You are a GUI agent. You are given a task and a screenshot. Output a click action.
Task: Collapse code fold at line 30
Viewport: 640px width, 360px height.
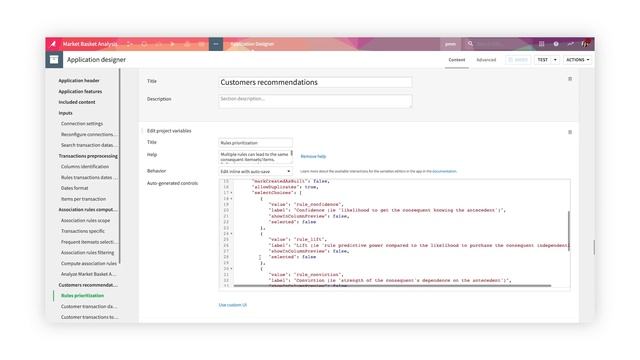231,269
